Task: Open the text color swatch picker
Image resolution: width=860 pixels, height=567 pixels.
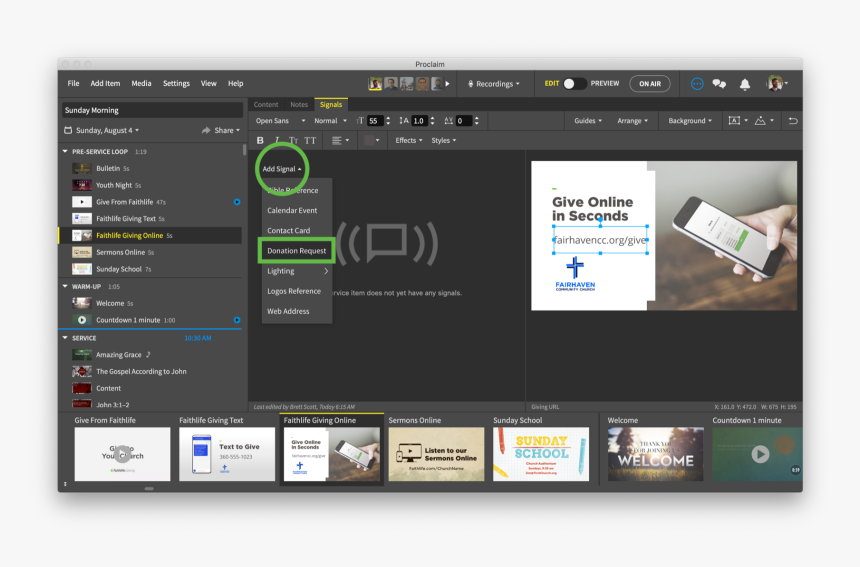Action: (372, 140)
